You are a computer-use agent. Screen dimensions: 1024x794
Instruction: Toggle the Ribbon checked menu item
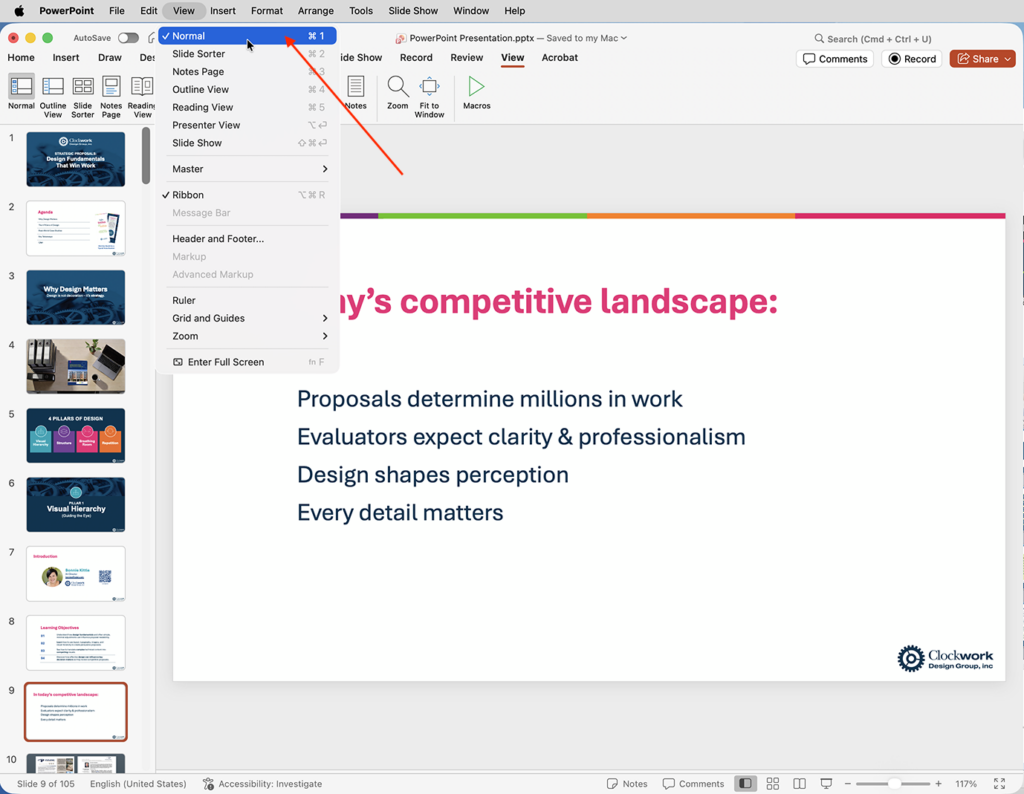(248, 195)
